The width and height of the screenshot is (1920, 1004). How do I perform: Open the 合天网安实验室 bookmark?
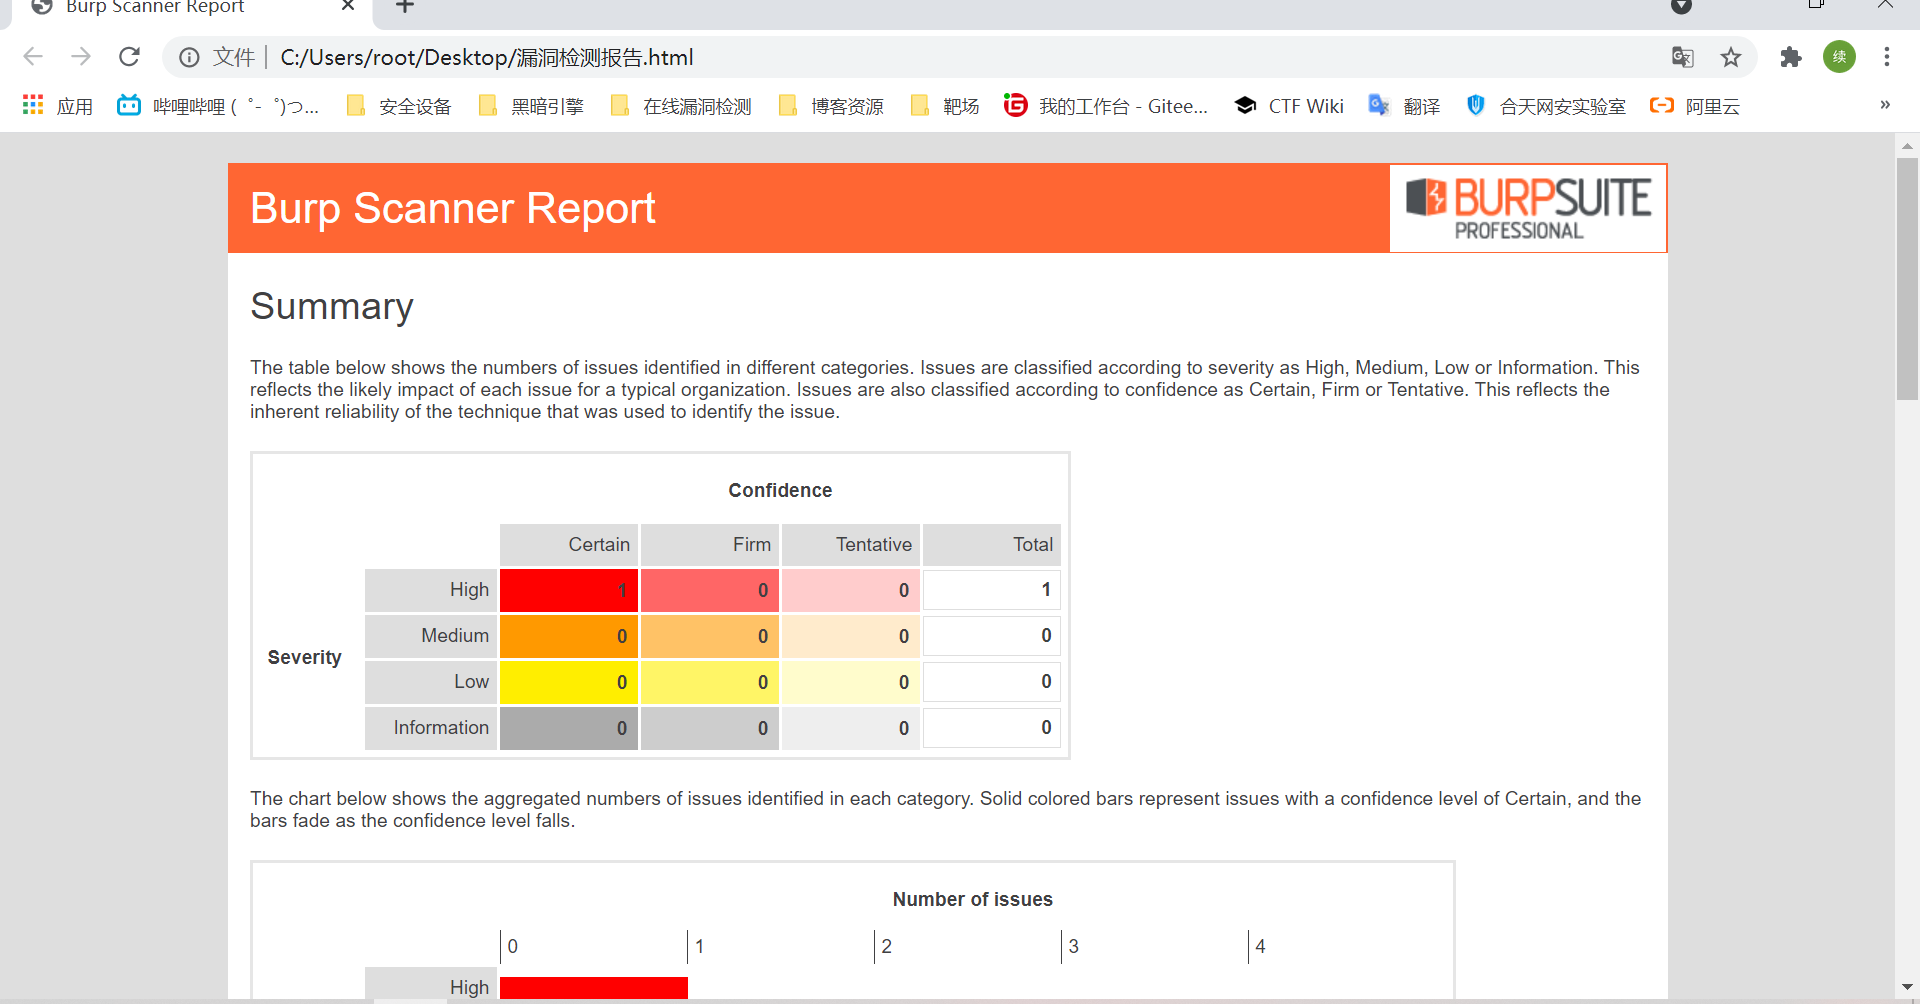click(1546, 106)
